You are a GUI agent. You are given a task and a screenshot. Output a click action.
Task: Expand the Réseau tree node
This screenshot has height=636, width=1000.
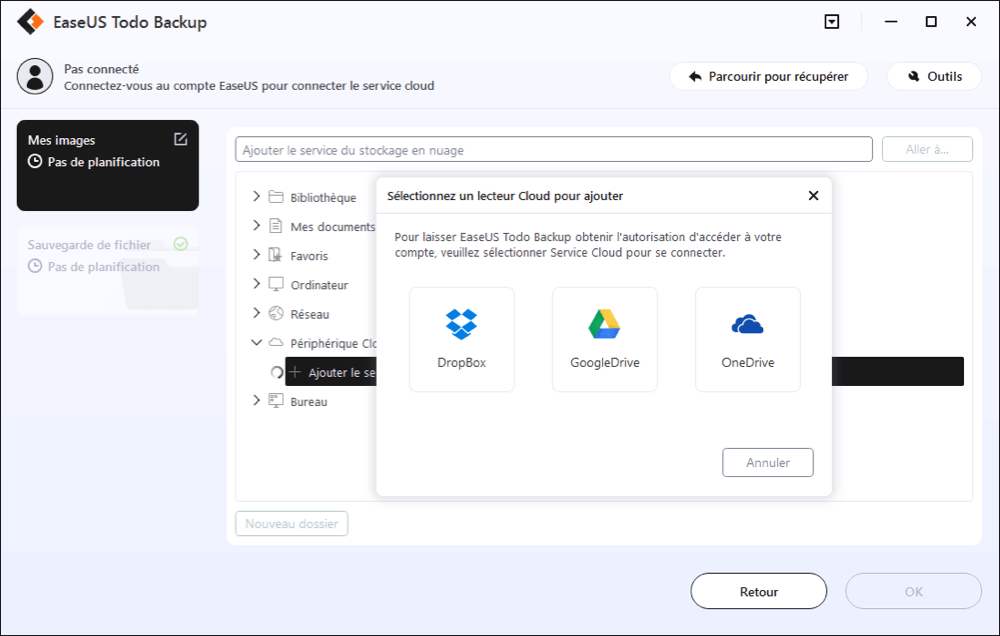[x=256, y=313]
